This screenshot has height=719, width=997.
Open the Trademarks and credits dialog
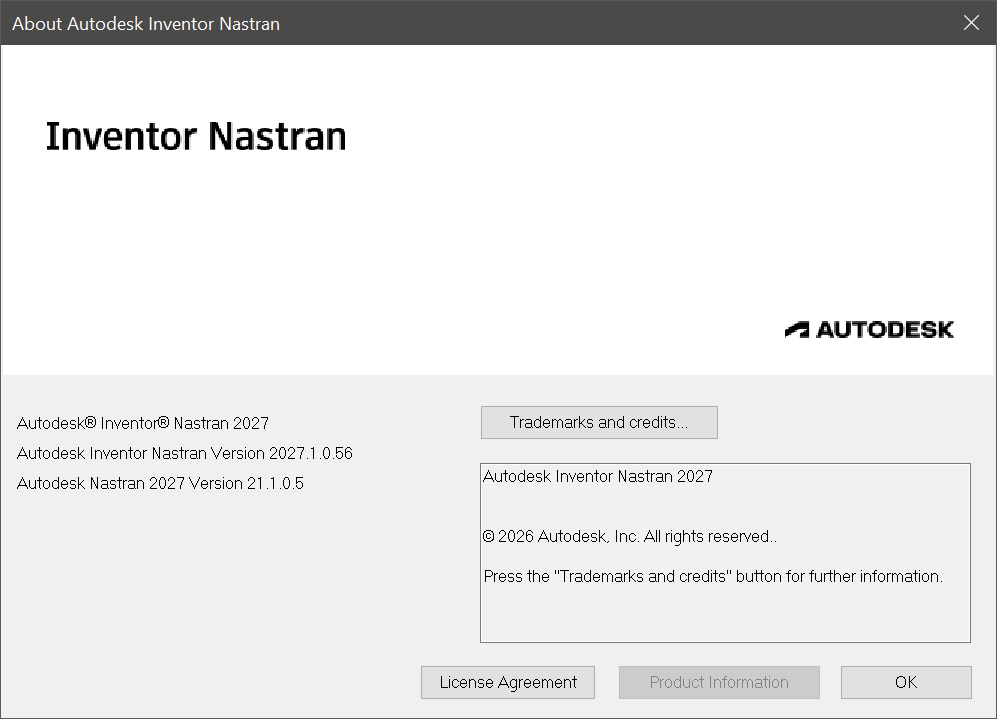point(599,422)
